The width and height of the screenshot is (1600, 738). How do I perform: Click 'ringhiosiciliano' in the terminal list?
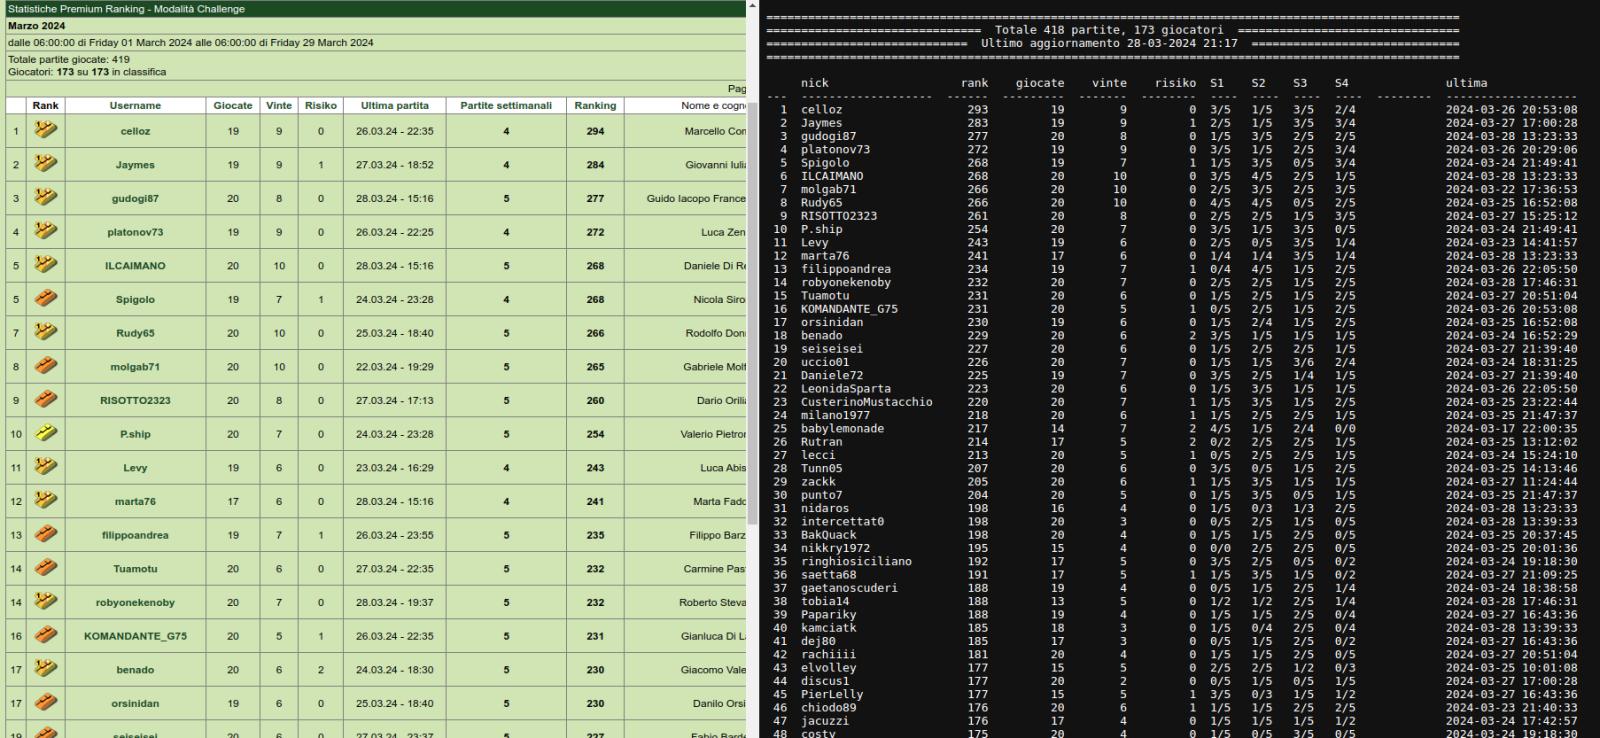(x=856, y=561)
